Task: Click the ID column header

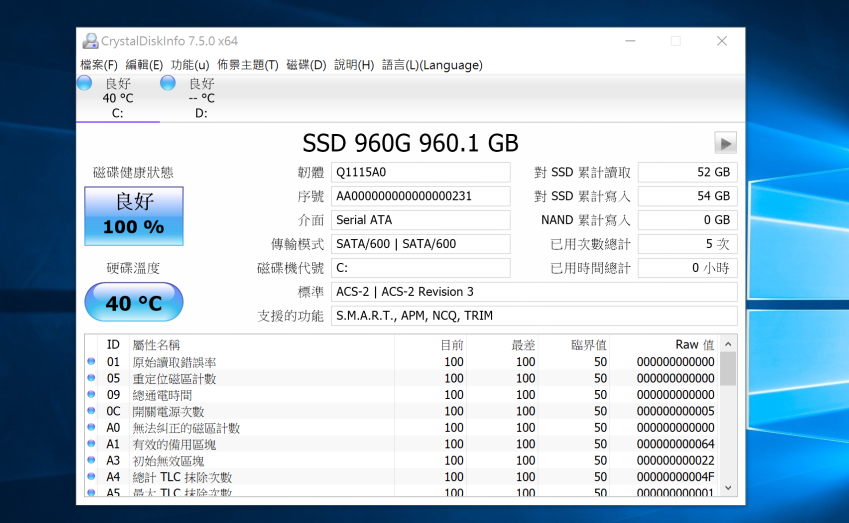Action: pyautogui.click(x=113, y=344)
